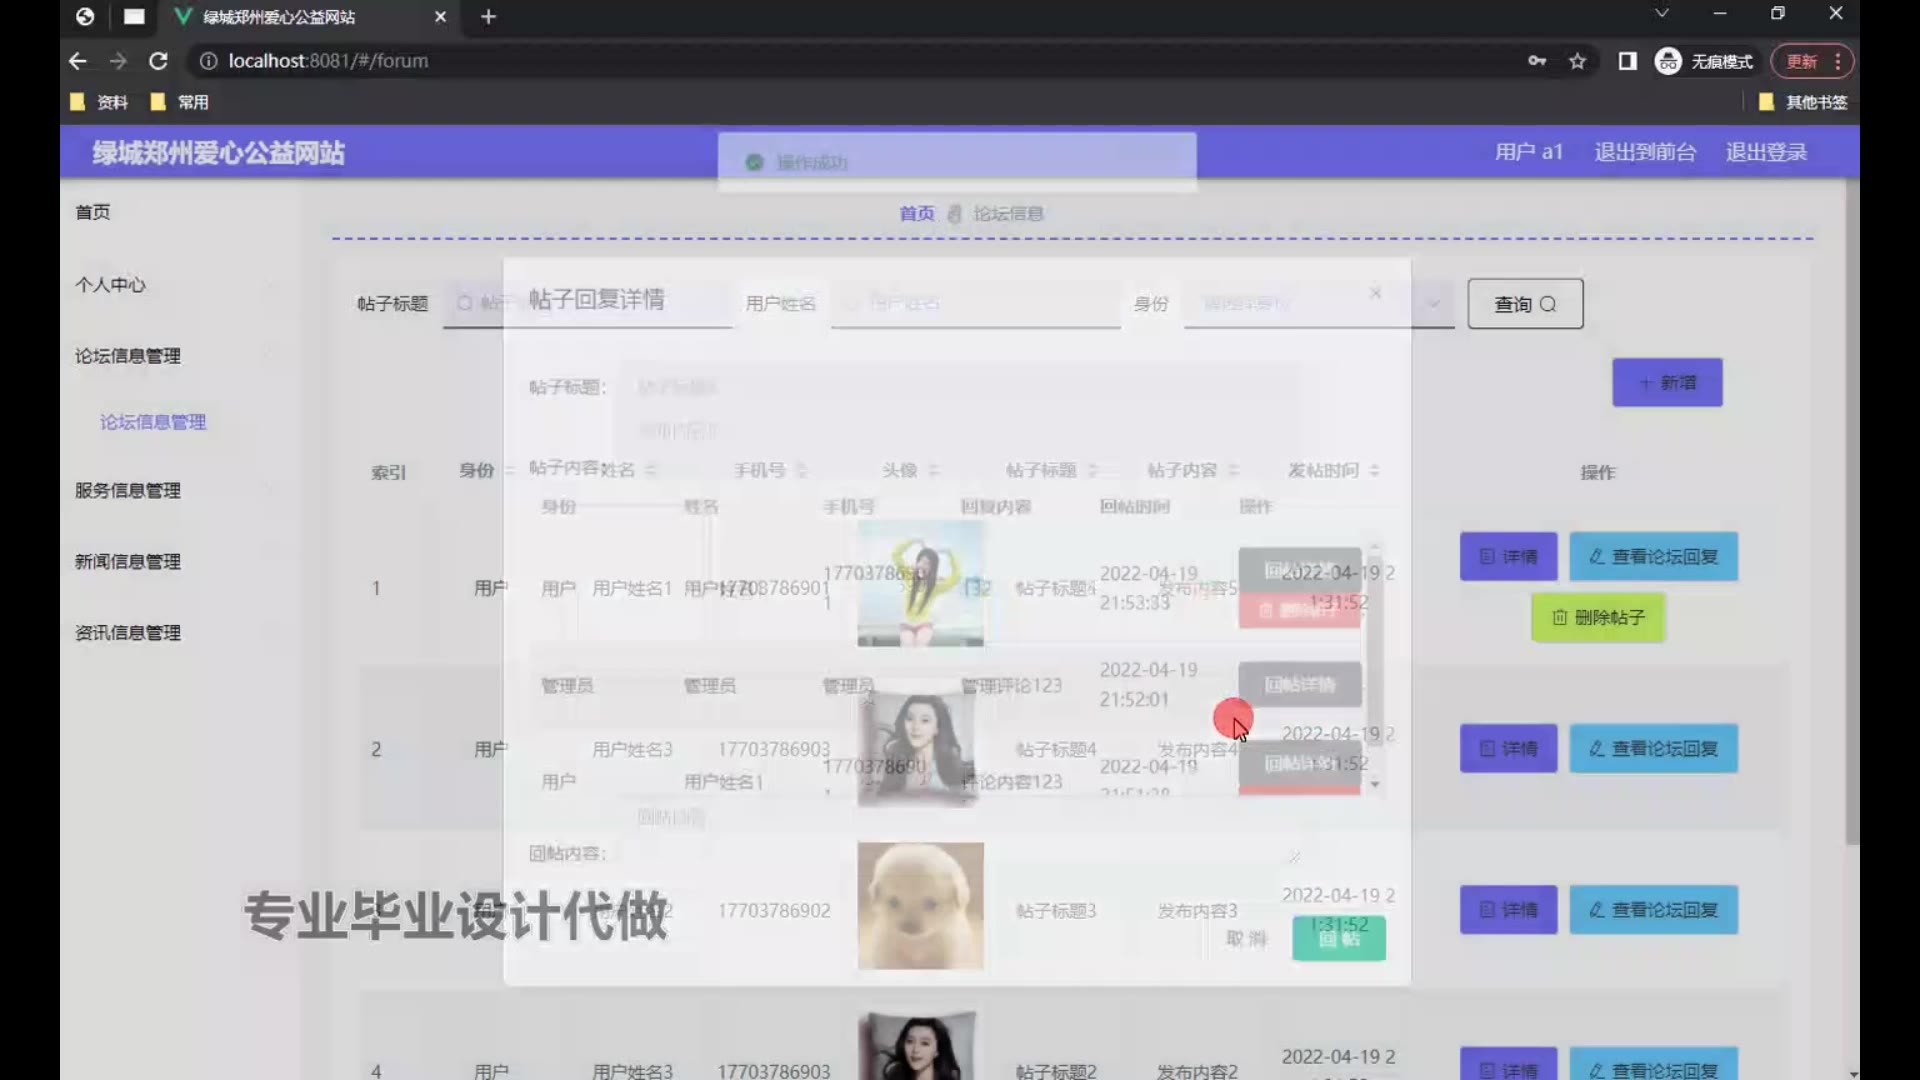Go back to the previous browser page
The height and width of the screenshot is (1080, 1920).
(77, 61)
